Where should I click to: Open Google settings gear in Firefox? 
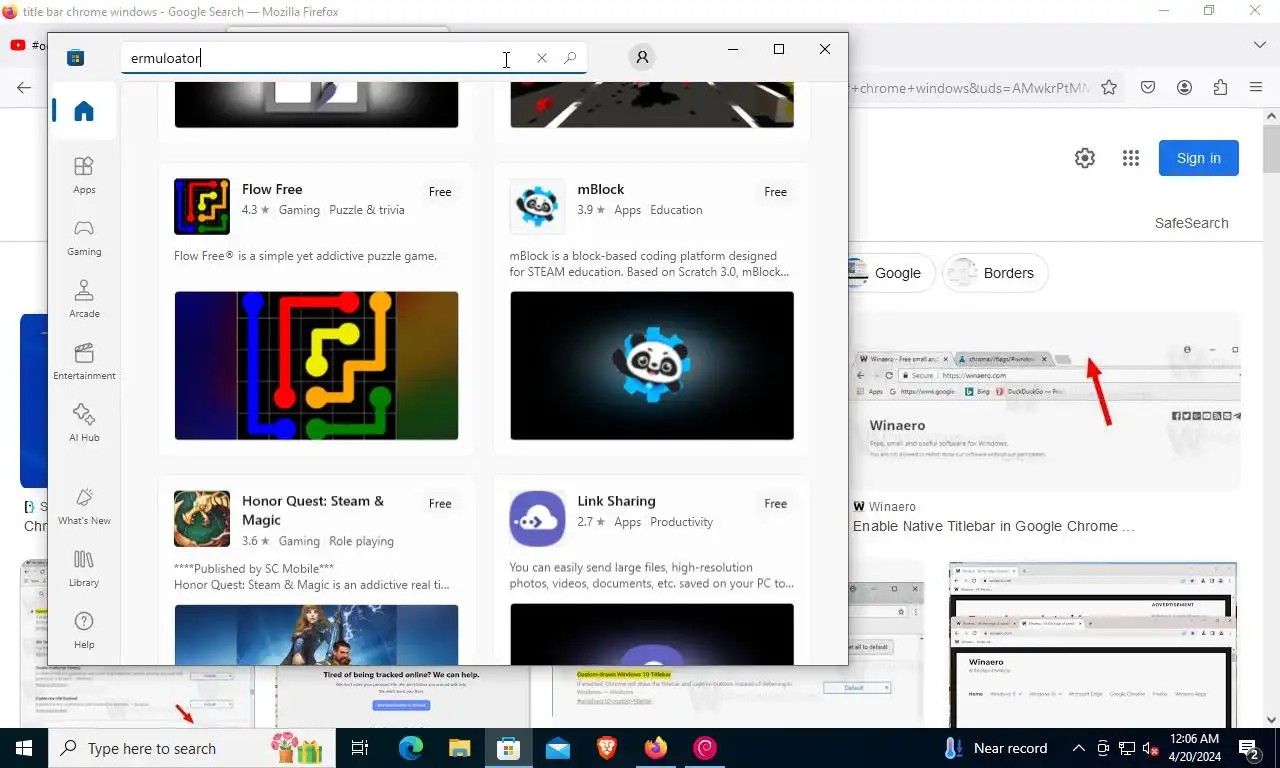point(1085,158)
